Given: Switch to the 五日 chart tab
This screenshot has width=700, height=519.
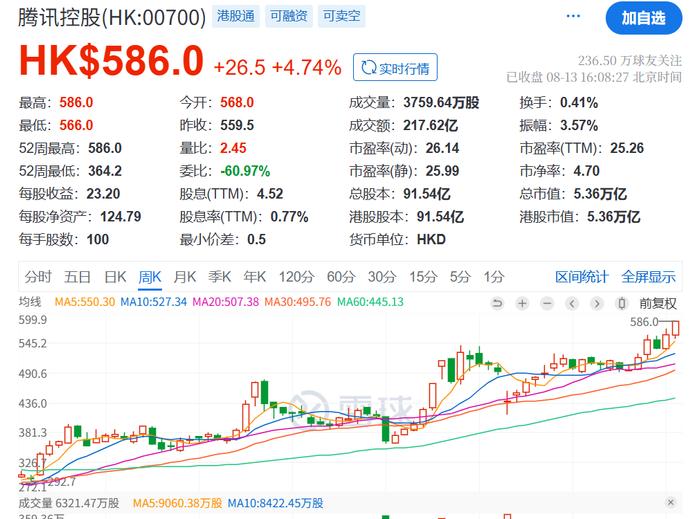Looking at the screenshot, I should 77,277.
